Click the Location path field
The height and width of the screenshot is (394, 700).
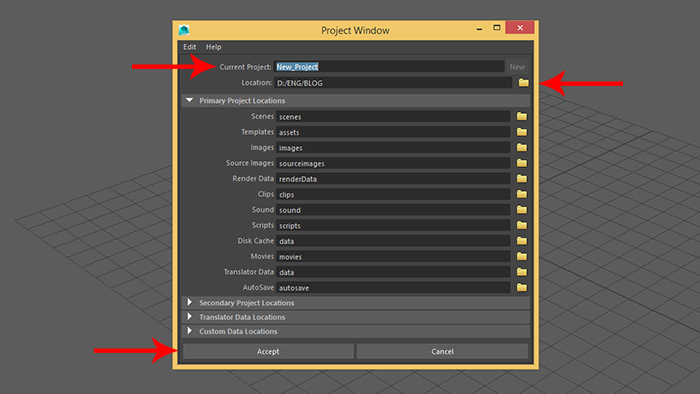(393, 83)
